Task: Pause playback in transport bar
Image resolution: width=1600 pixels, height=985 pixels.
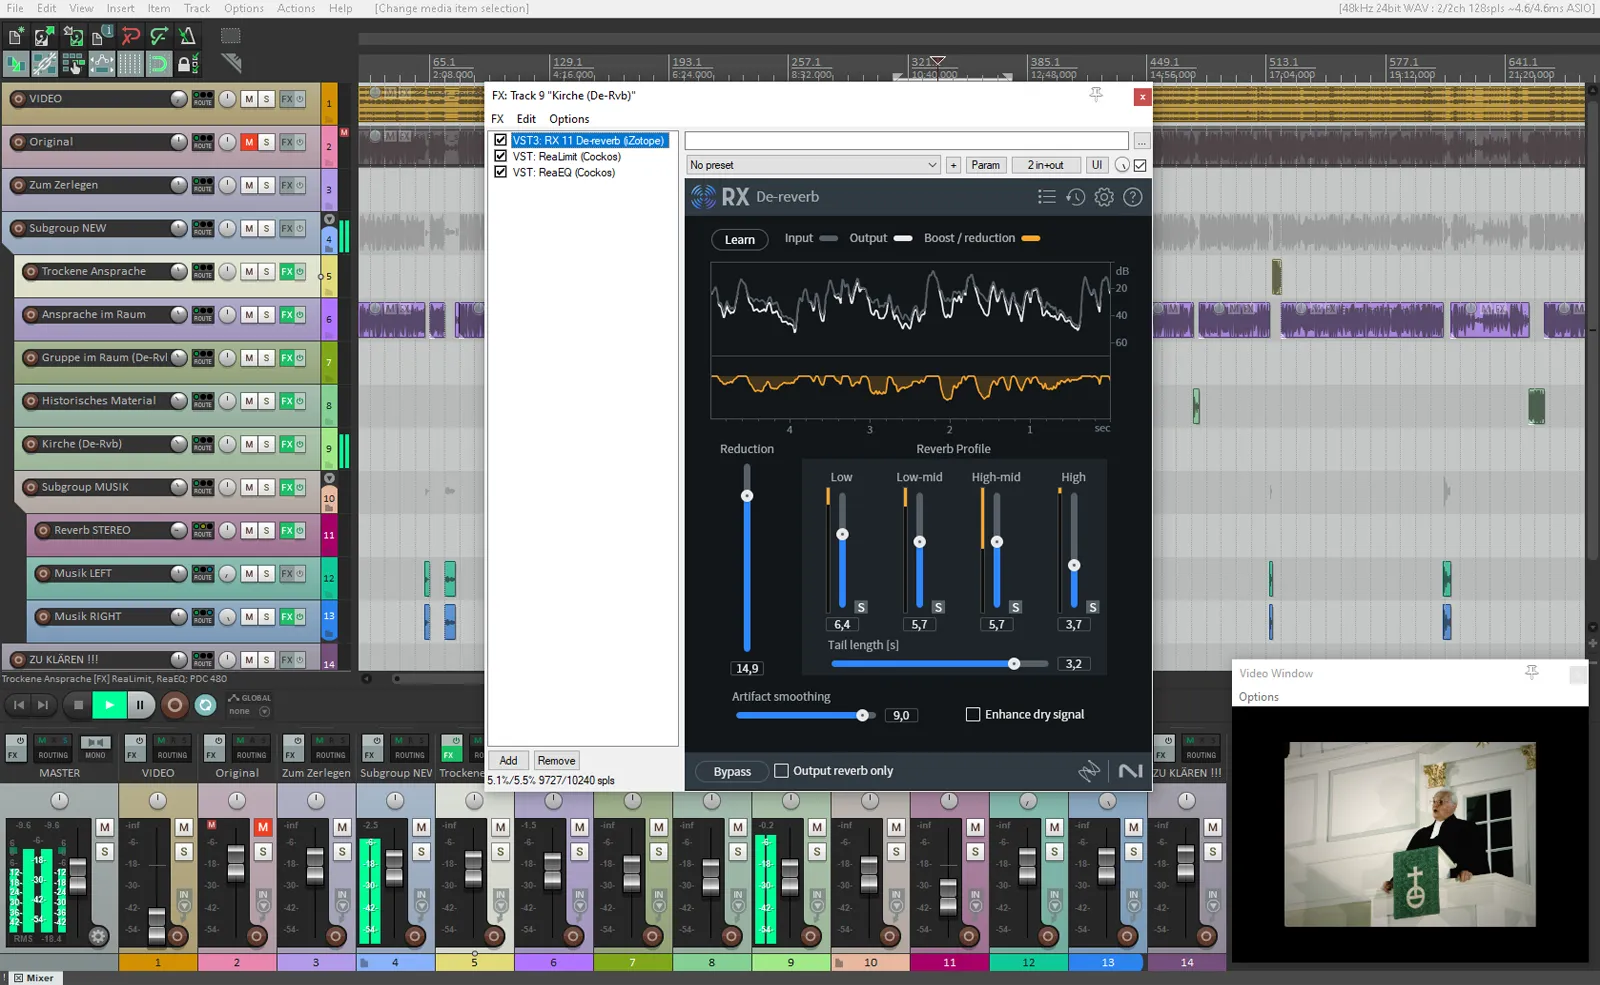Action: (x=140, y=705)
